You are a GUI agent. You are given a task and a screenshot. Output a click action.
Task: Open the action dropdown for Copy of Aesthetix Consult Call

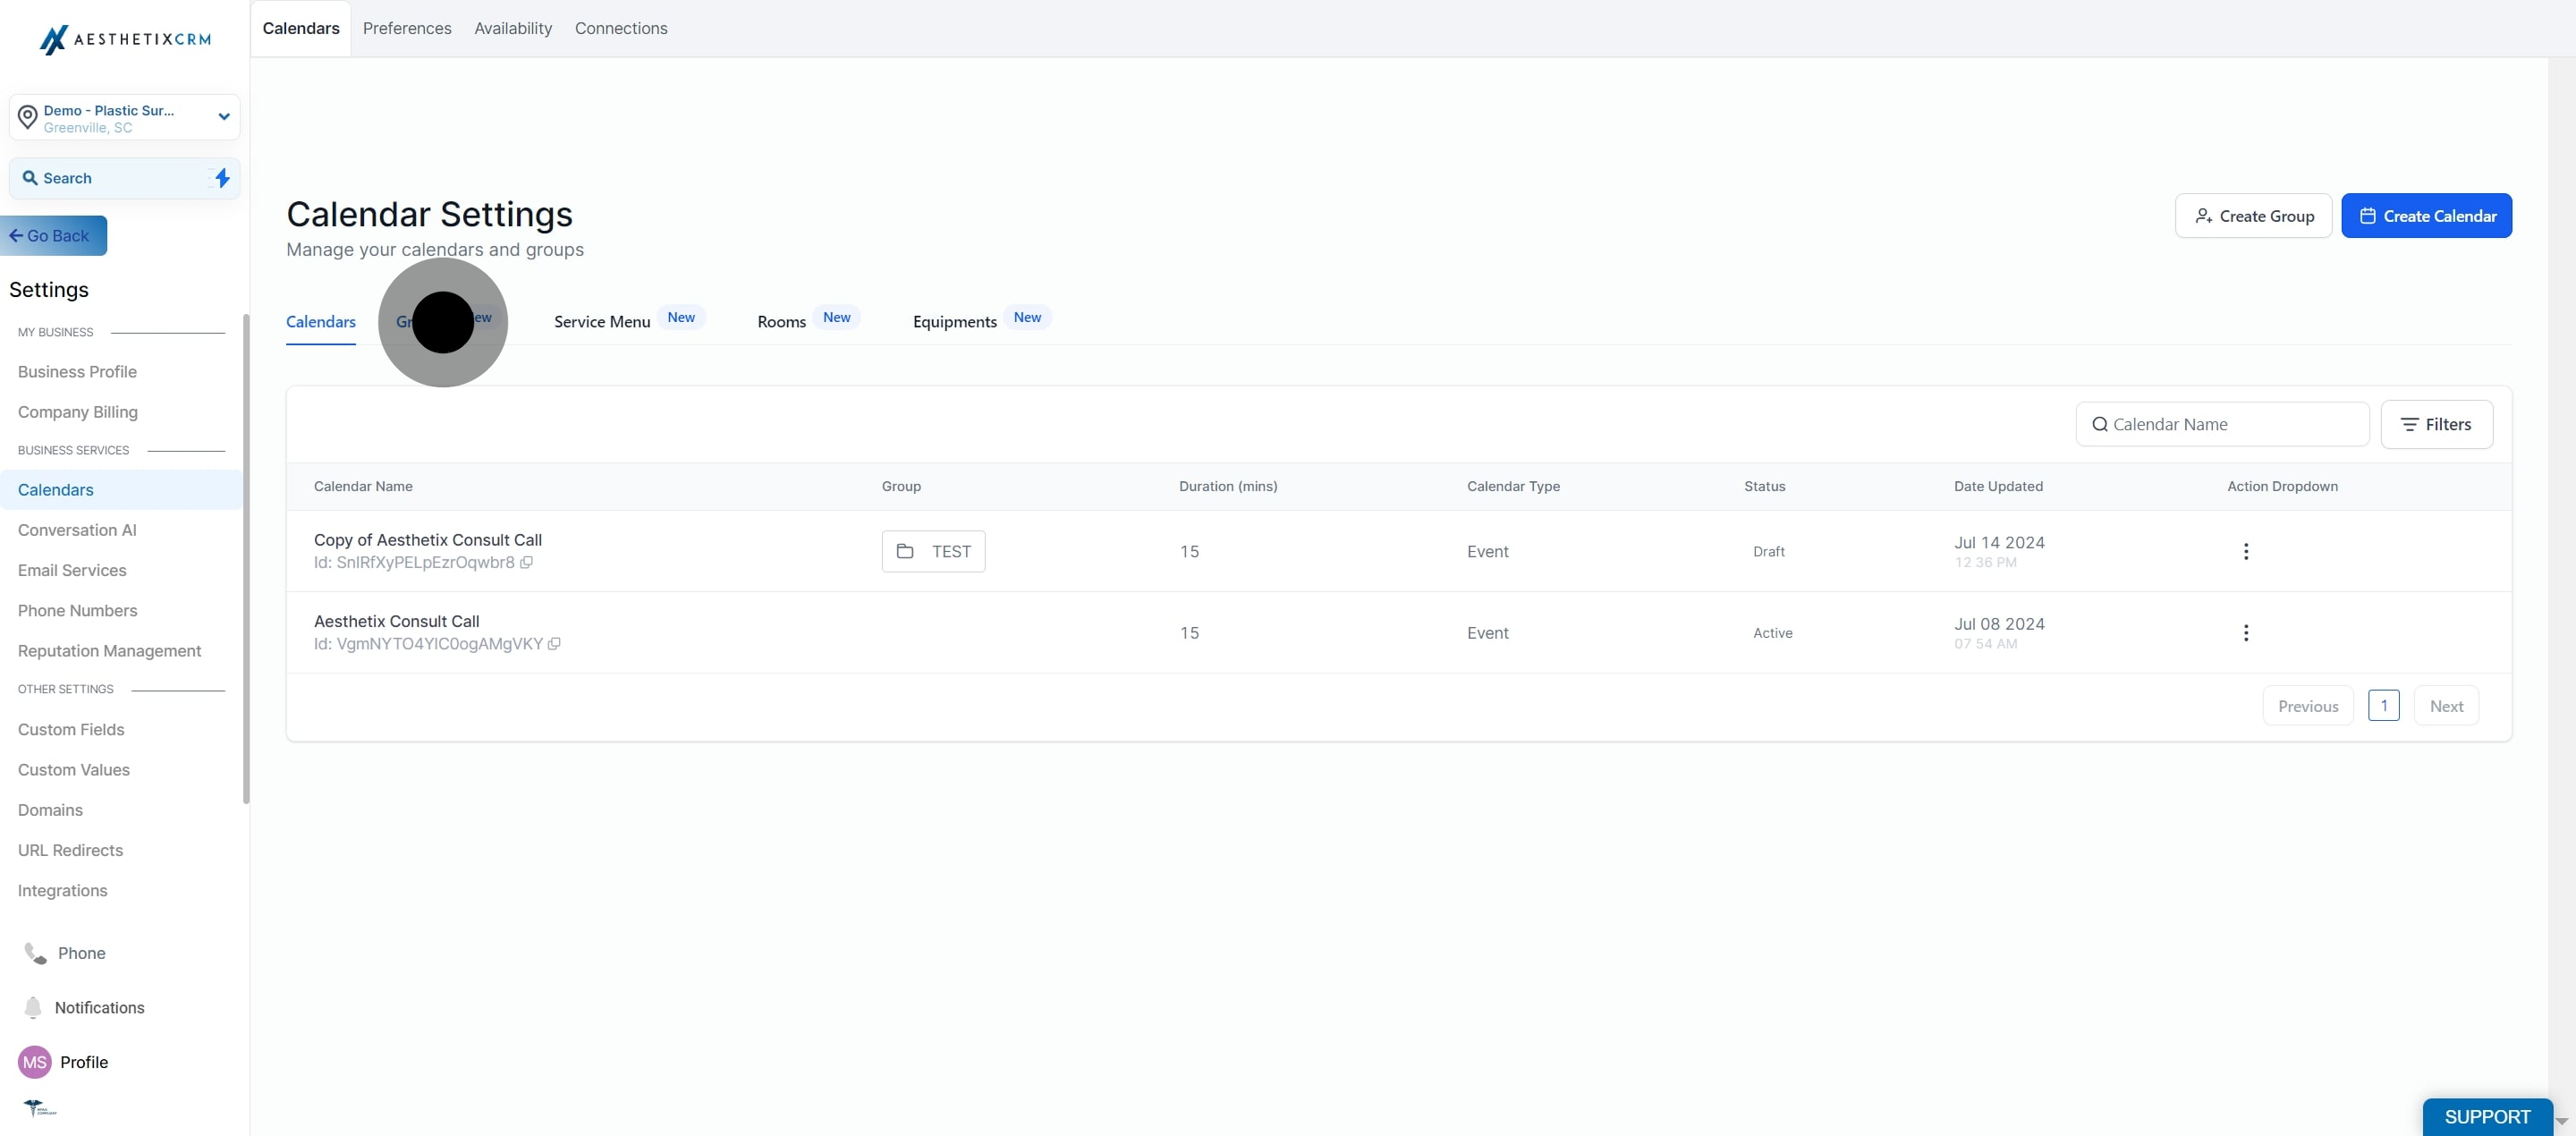(2246, 551)
